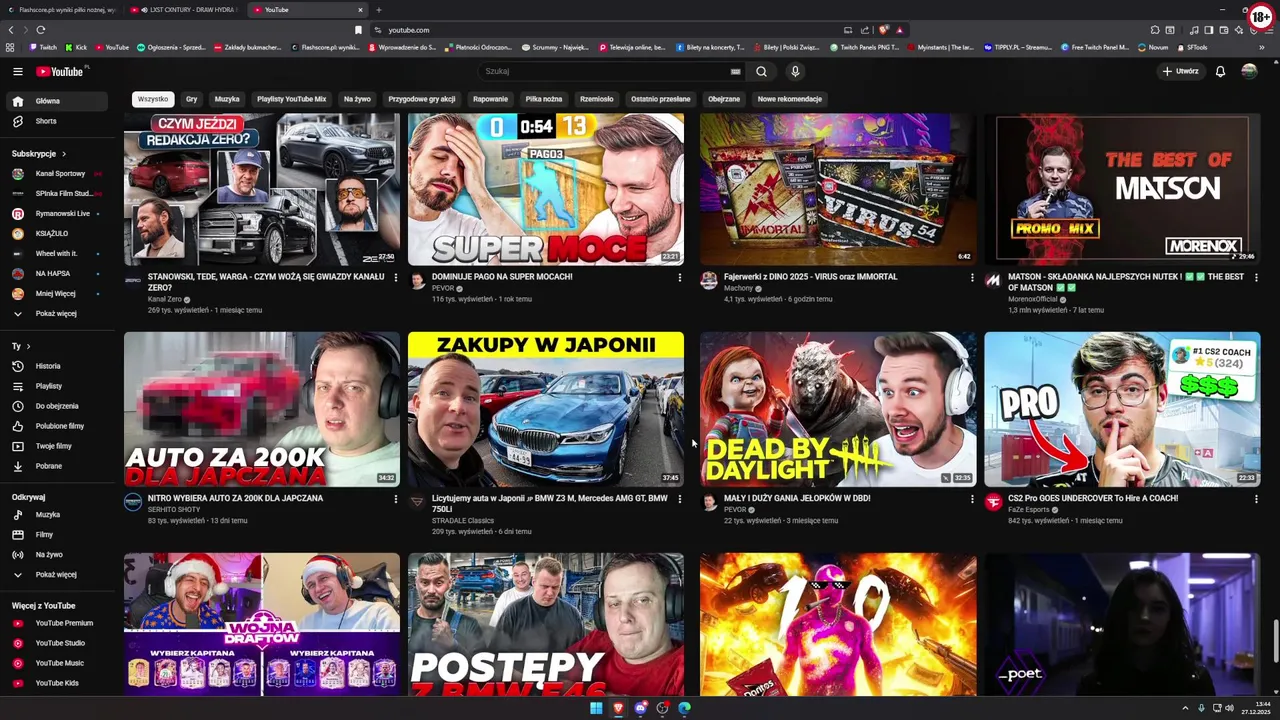Expand the Subskrypcje section chevron

[64, 154]
